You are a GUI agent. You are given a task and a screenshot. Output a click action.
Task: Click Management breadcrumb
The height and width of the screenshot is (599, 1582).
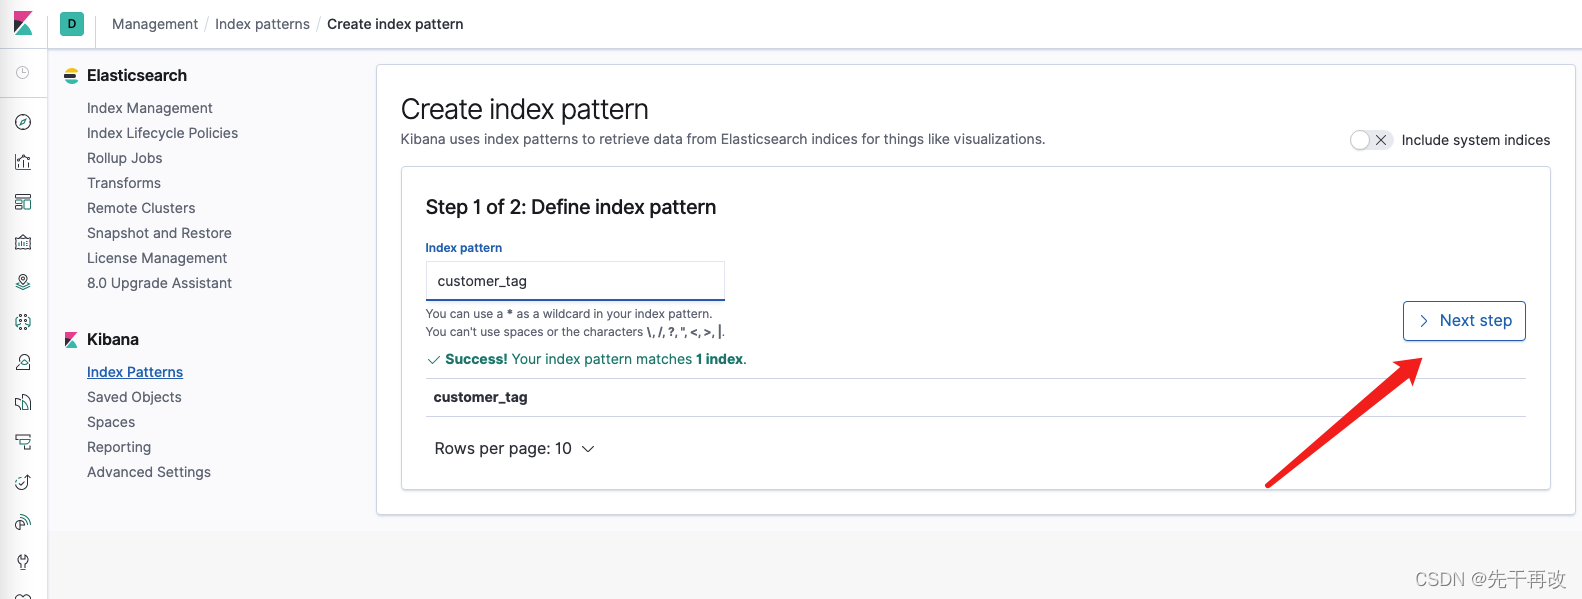(x=155, y=24)
